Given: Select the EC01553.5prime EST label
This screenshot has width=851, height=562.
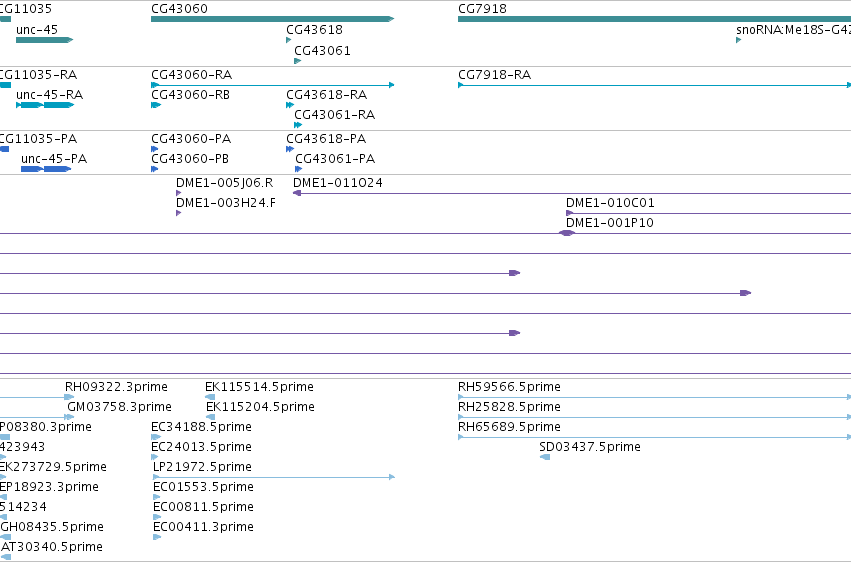Looking at the screenshot, I should (x=204, y=487).
